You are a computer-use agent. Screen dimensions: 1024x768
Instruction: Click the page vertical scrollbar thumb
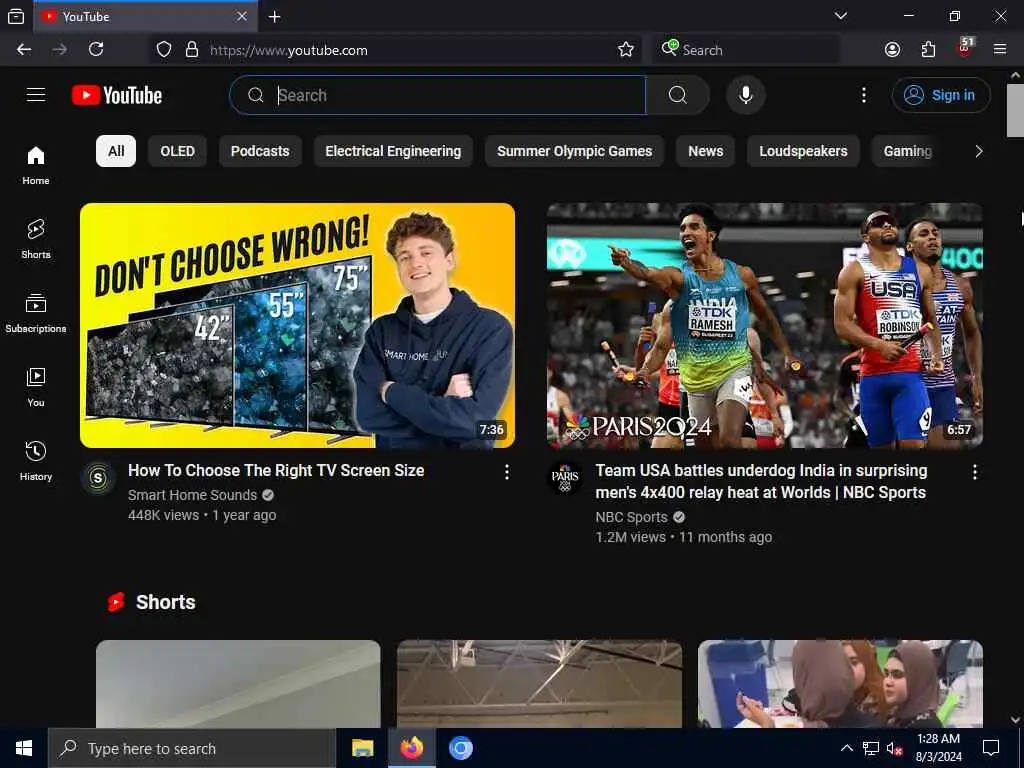coord(1015,110)
